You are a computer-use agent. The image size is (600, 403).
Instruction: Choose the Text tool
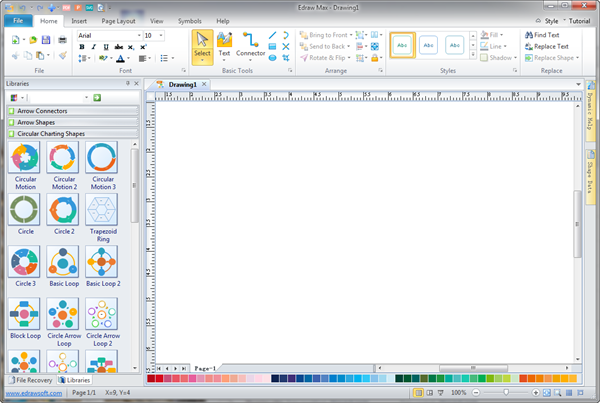click(x=224, y=46)
